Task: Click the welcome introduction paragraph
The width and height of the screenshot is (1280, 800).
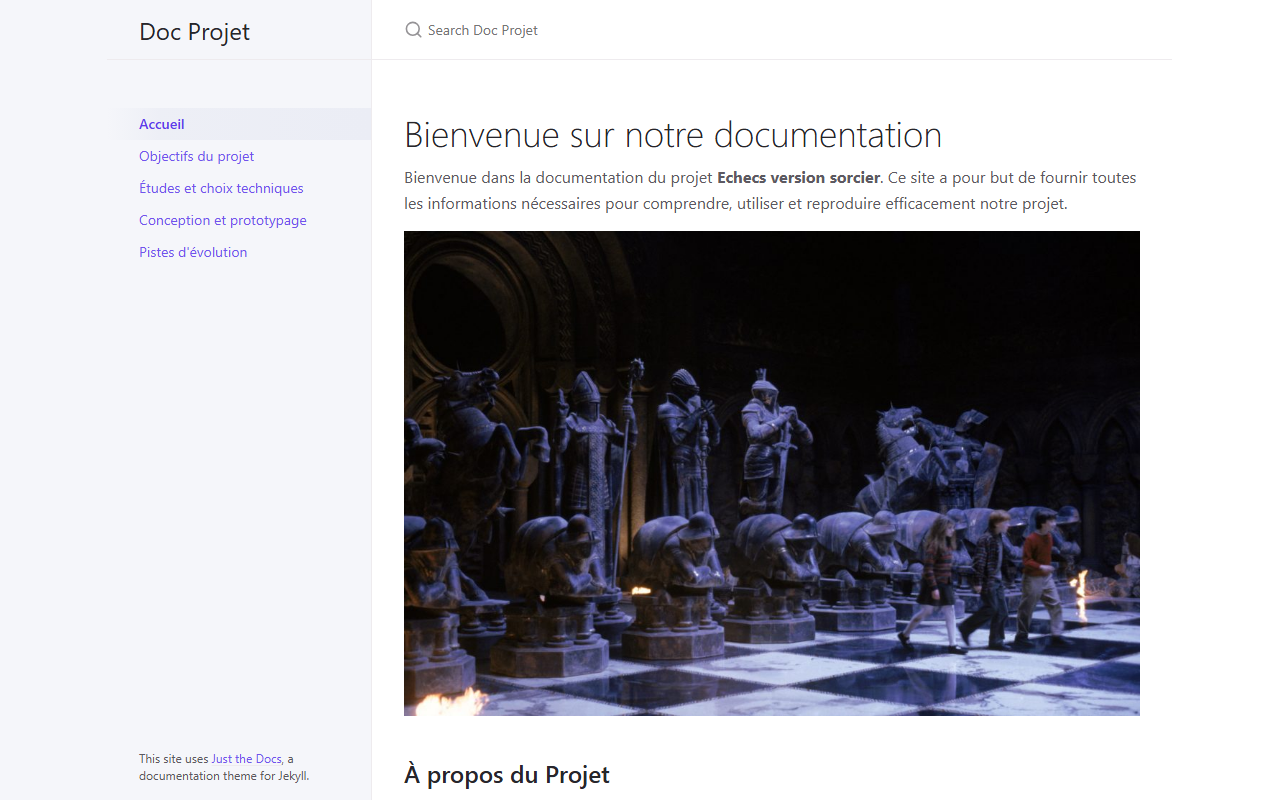Action: point(771,191)
